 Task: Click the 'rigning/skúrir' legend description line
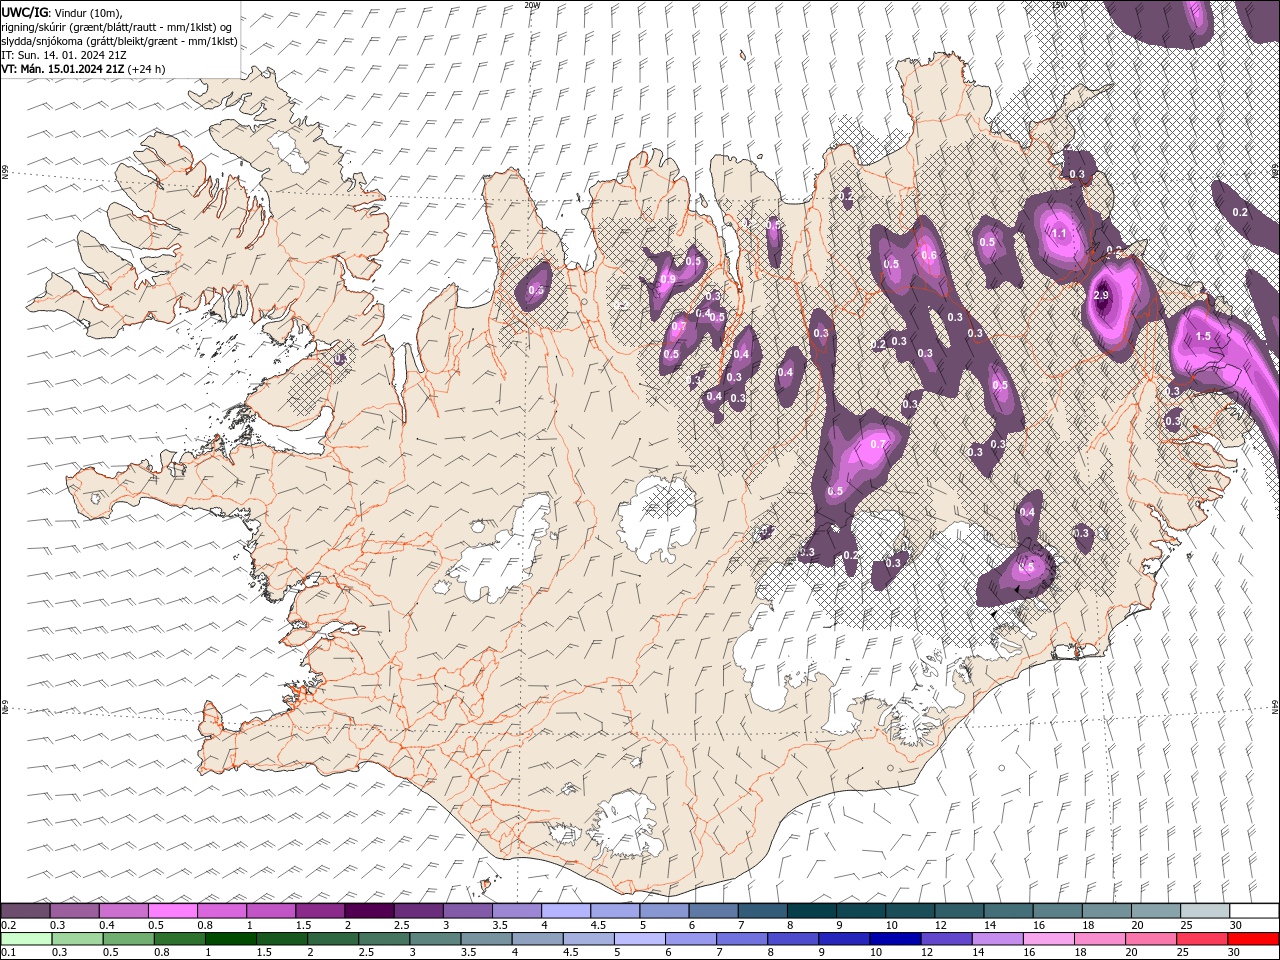[116, 27]
